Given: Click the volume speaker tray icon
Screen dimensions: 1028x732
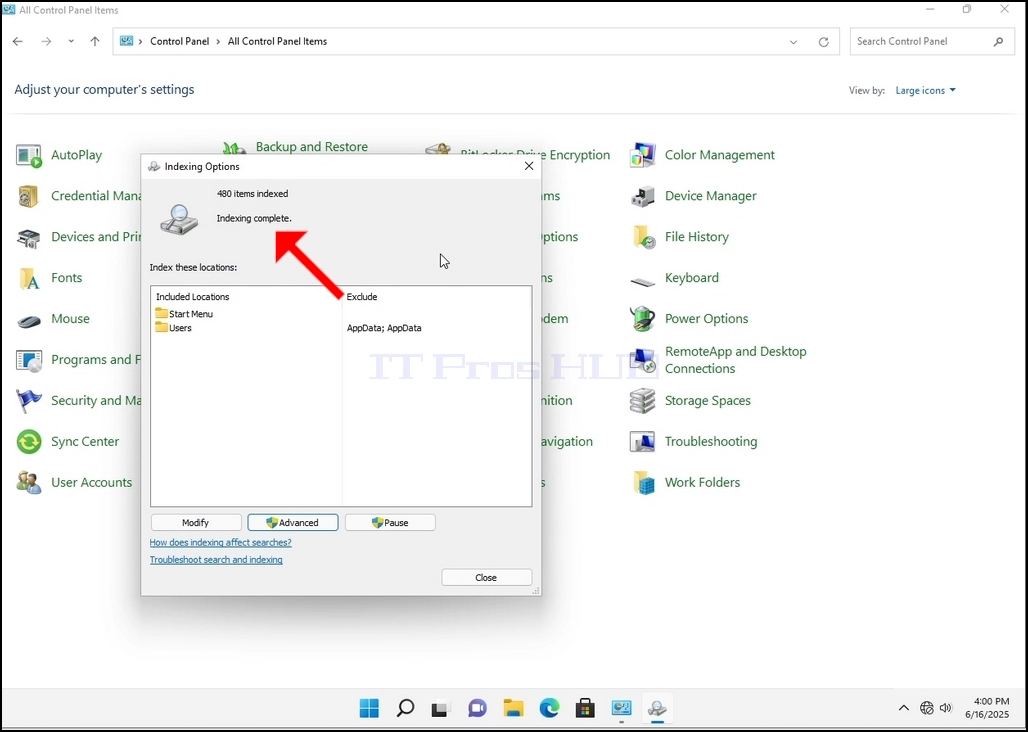Looking at the screenshot, I should point(945,708).
